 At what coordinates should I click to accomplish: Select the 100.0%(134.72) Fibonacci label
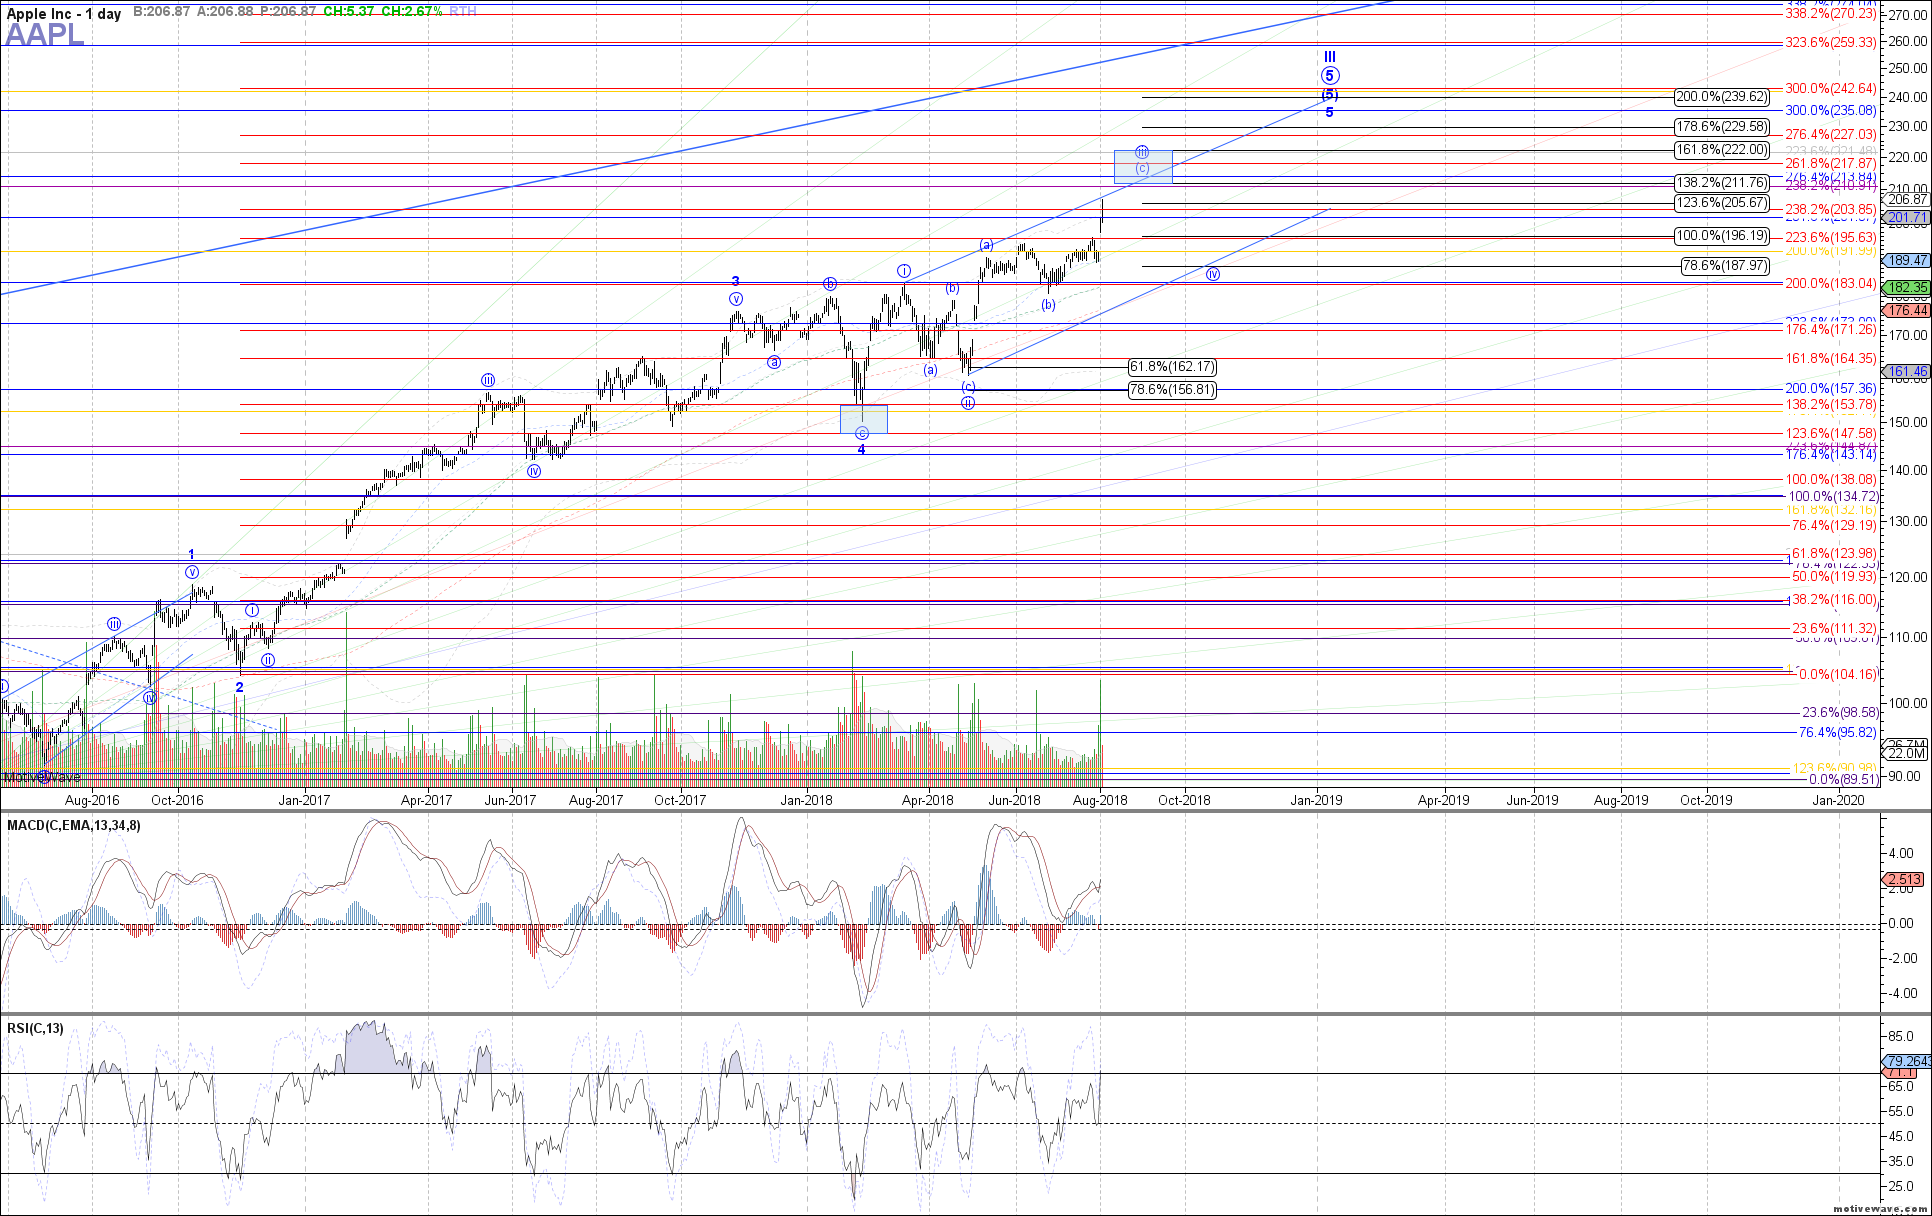click(1833, 496)
